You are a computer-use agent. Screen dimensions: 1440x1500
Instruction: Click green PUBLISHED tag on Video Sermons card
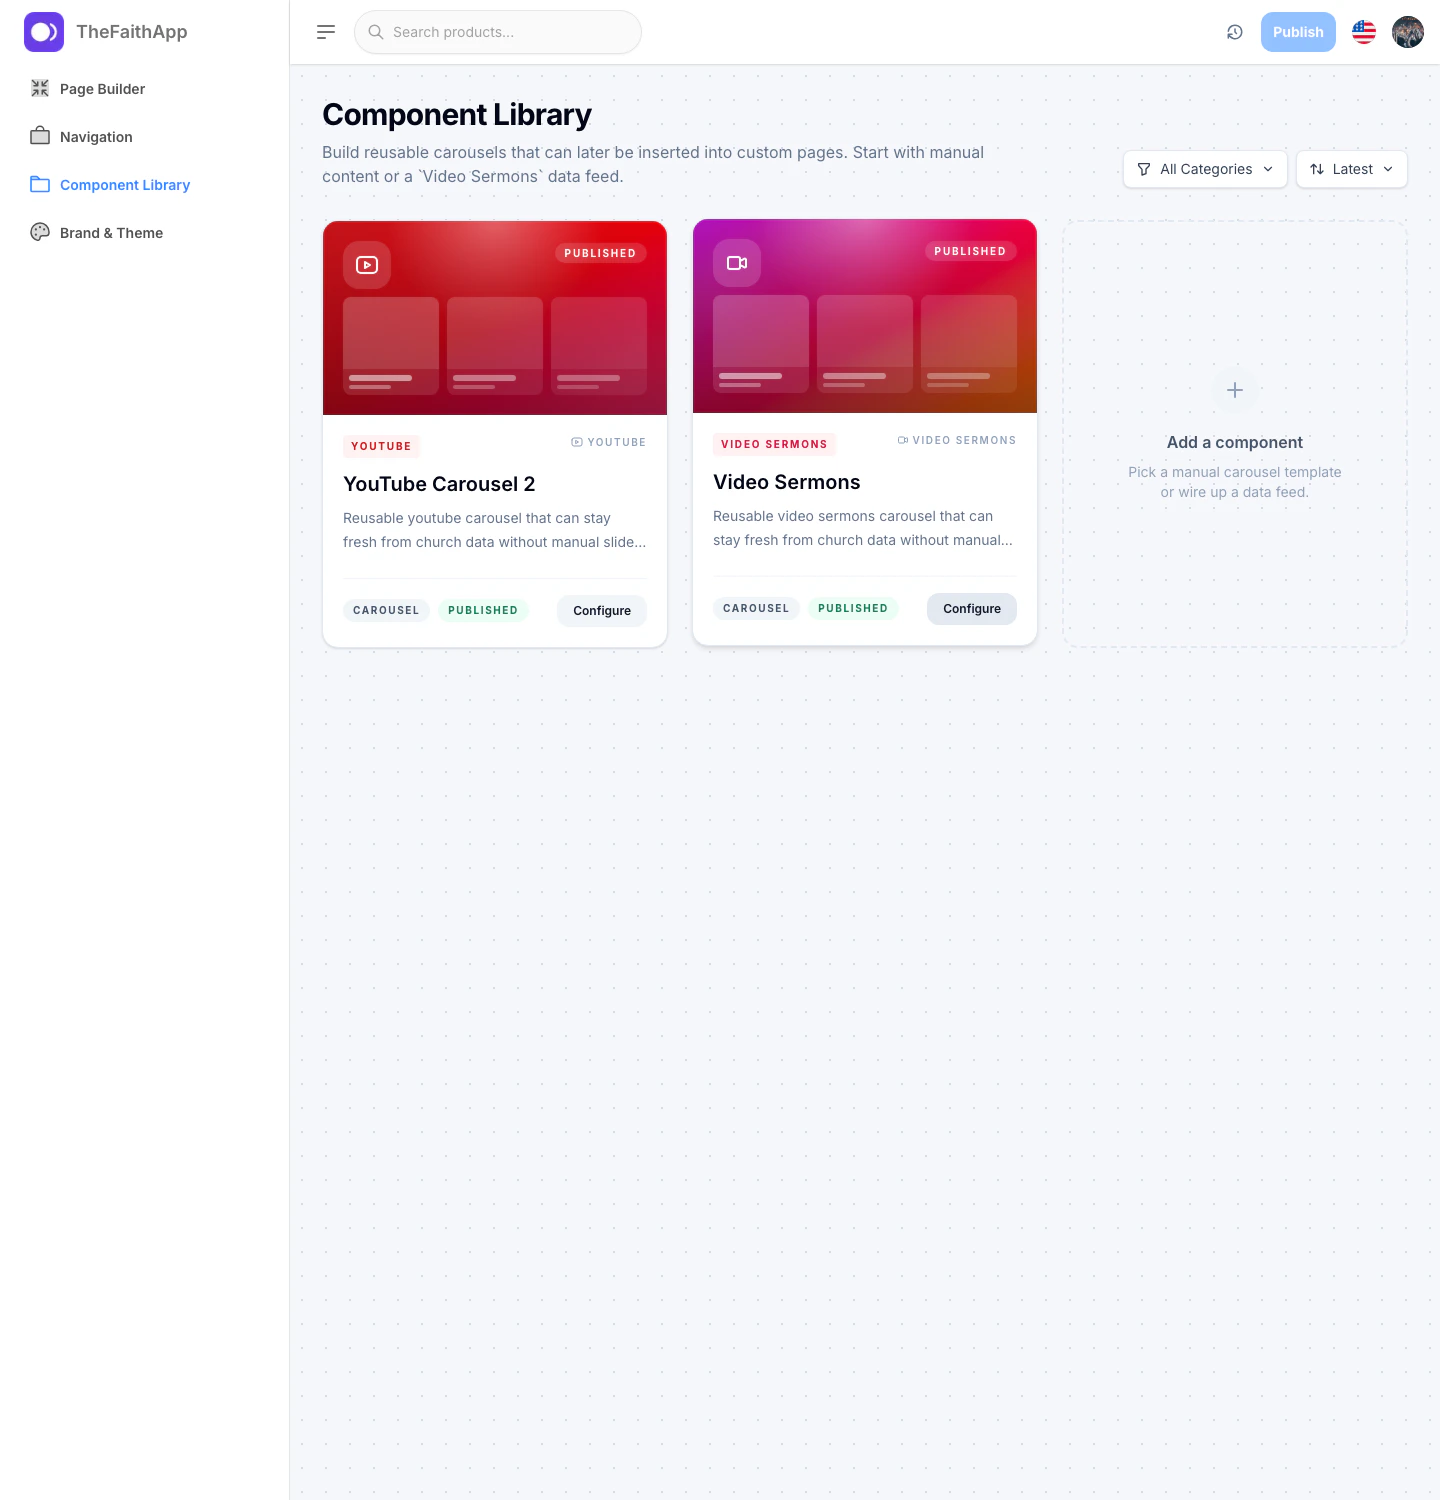tap(853, 608)
